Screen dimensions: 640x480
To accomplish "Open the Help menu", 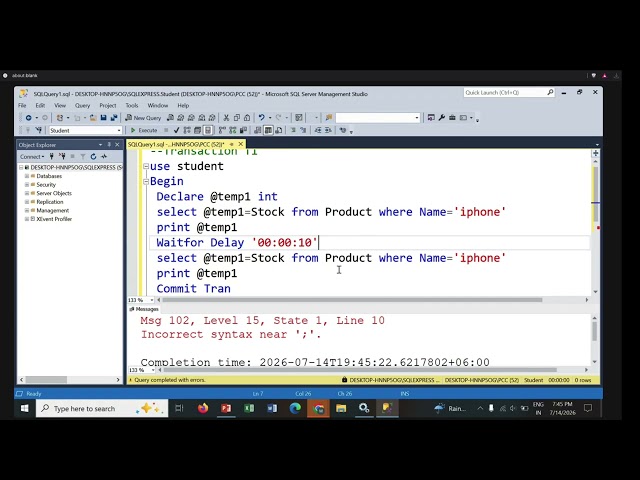I will point(183,105).
